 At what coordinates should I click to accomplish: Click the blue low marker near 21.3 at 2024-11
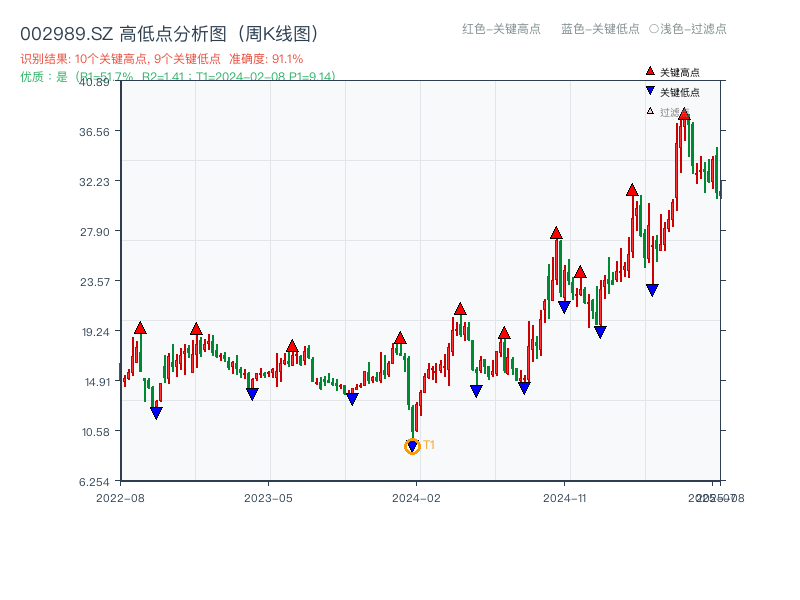(564, 307)
